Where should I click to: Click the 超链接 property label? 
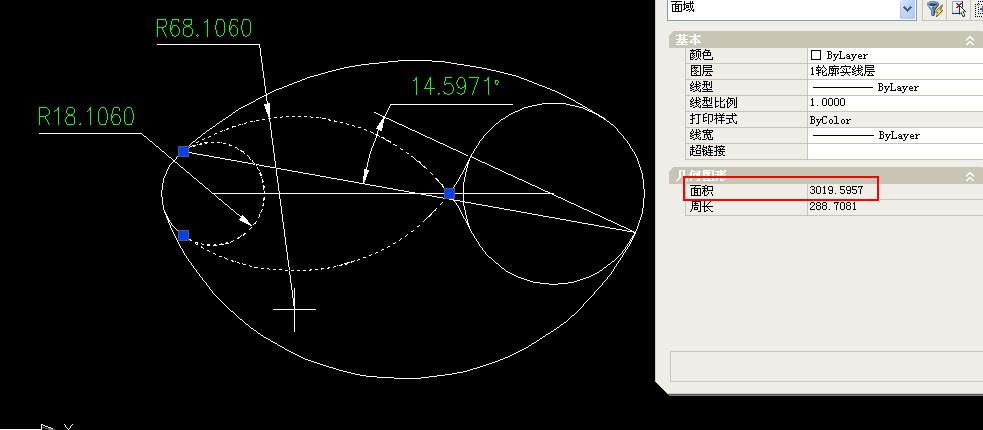[x=707, y=151]
